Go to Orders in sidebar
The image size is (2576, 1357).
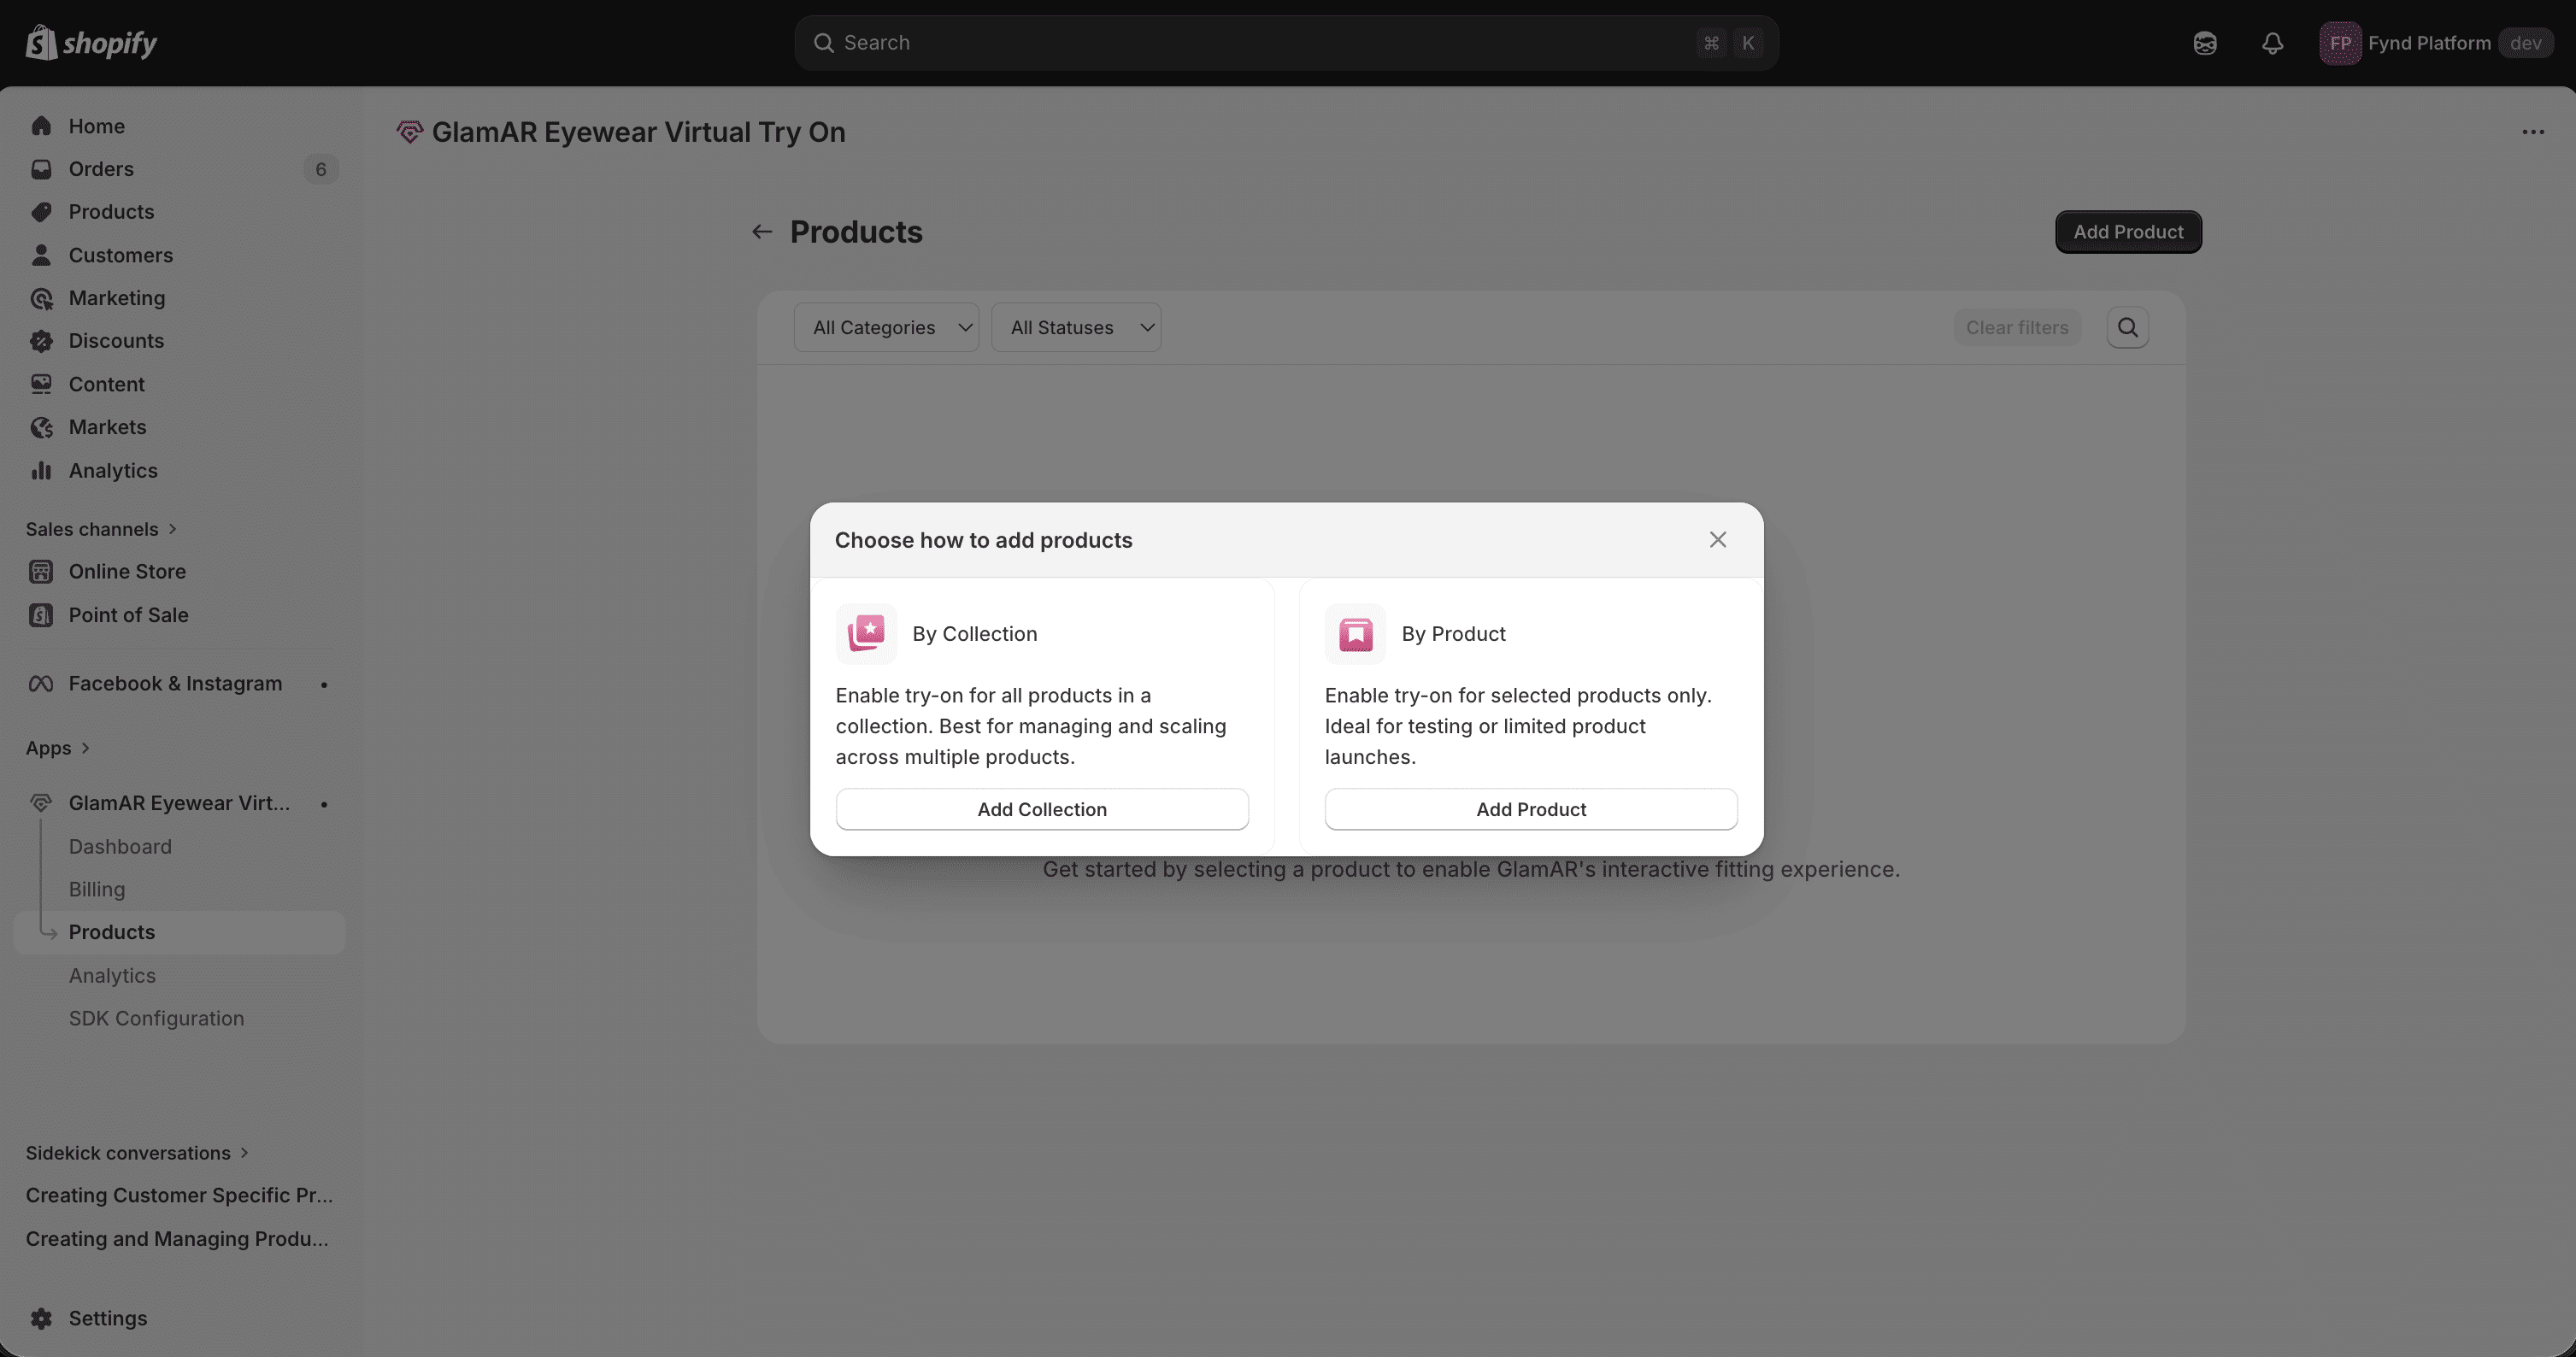click(x=101, y=169)
